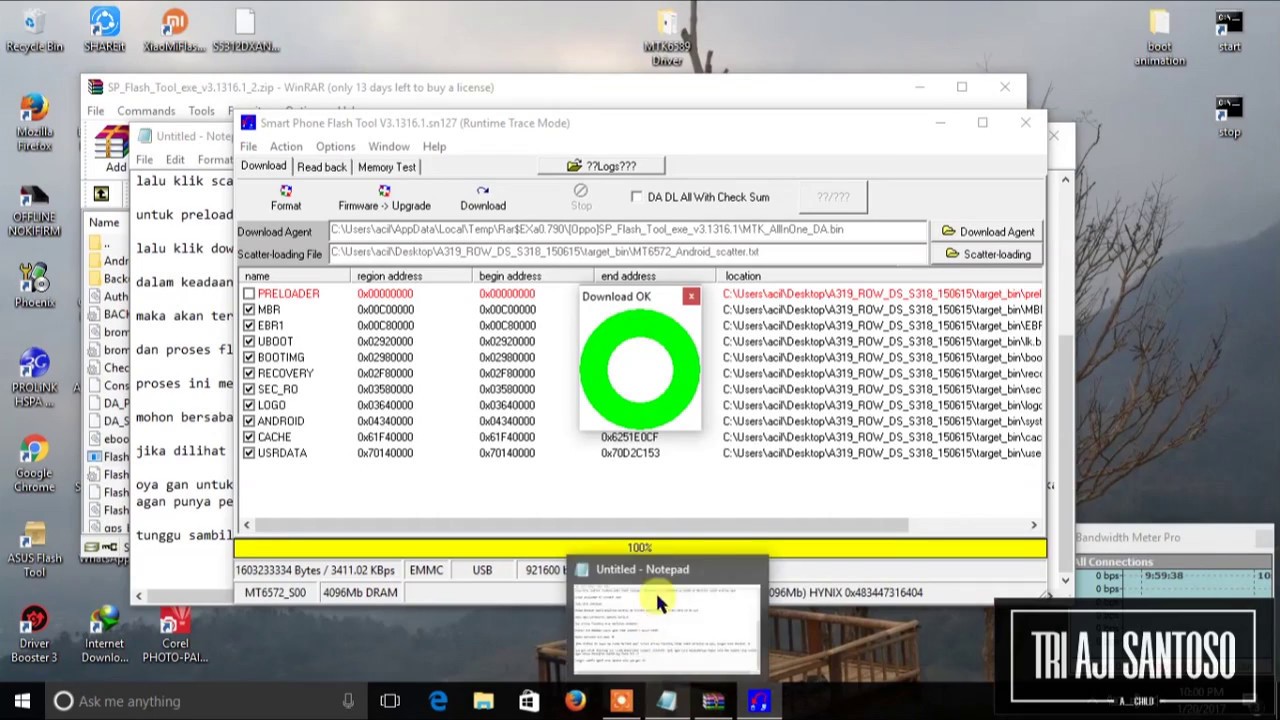The height and width of the screenshot is (720, 1280).
Task: Click the partition list horizontal scrollbar
Action: coord(581,525)
